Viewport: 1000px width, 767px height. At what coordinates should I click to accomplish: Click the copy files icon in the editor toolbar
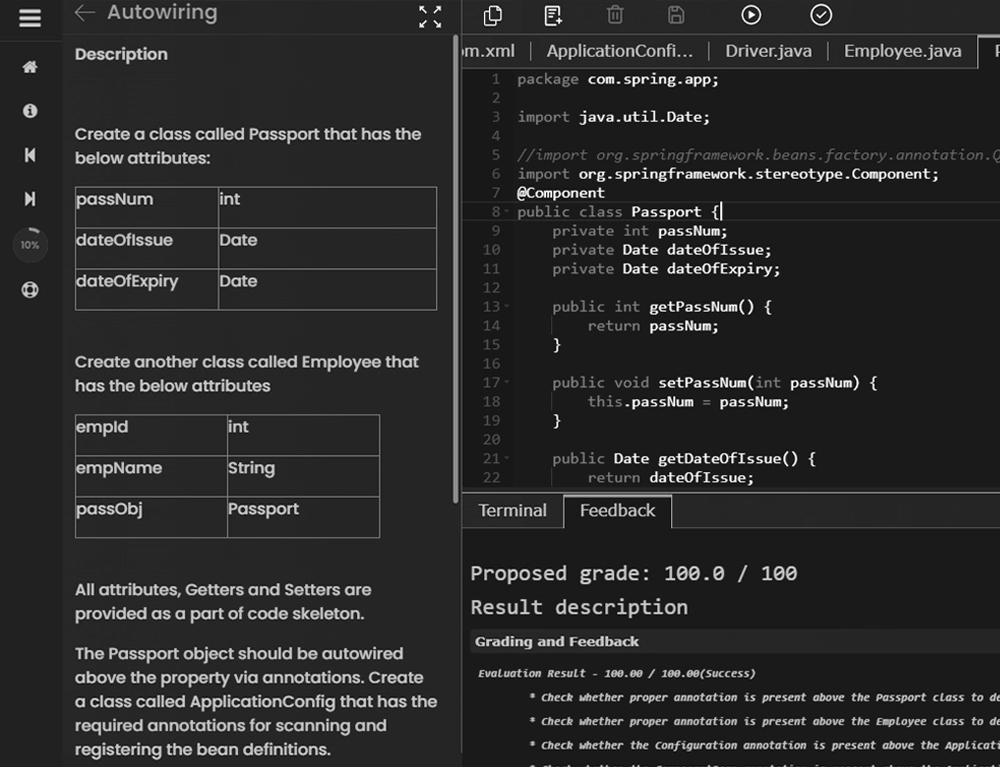pyautogui.click(x=493, y=15)
